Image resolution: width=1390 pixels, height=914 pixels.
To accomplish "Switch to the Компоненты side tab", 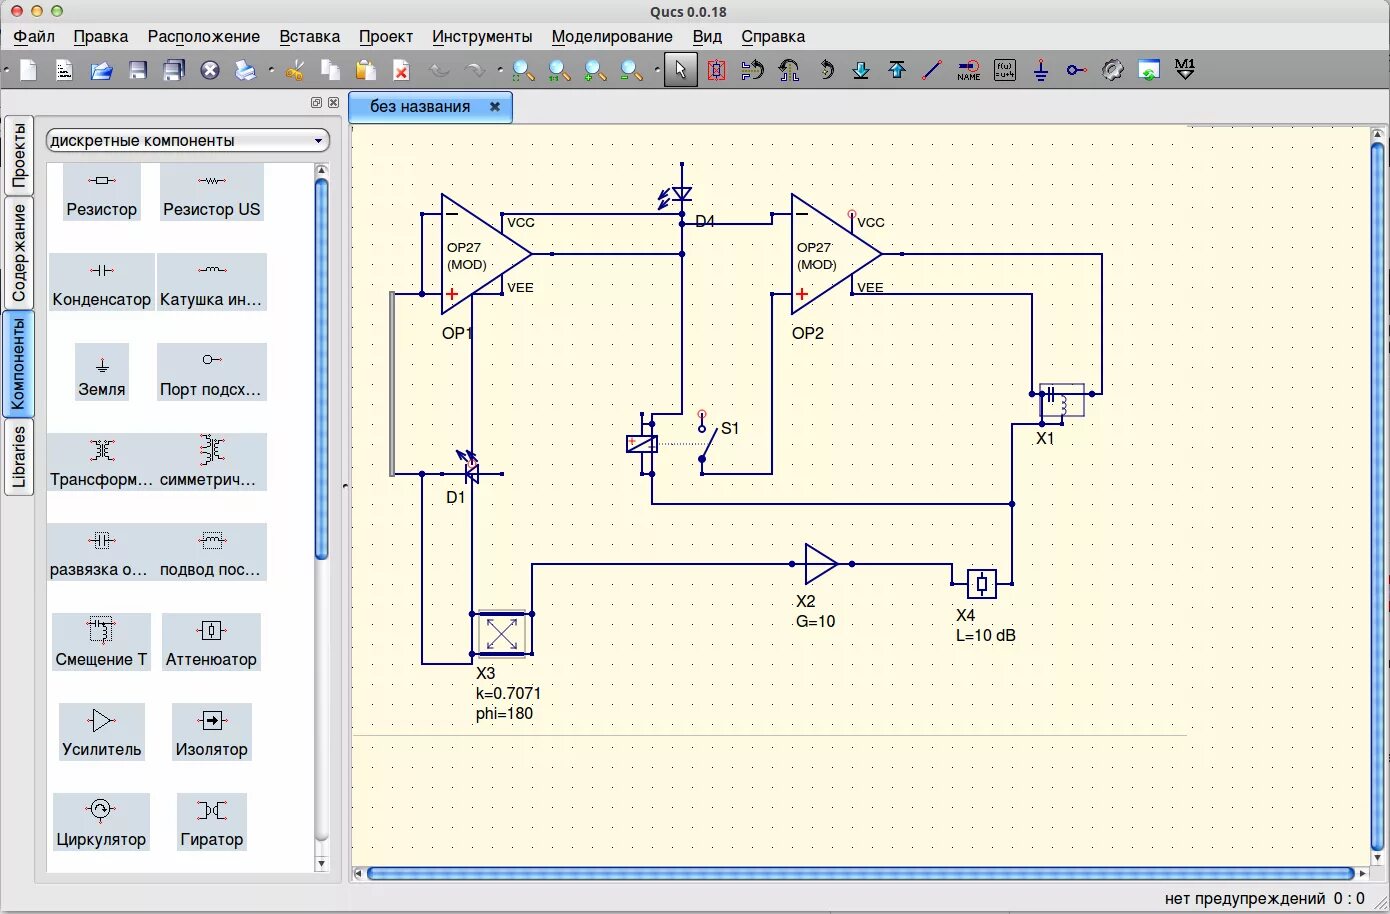I will point(19,364).
